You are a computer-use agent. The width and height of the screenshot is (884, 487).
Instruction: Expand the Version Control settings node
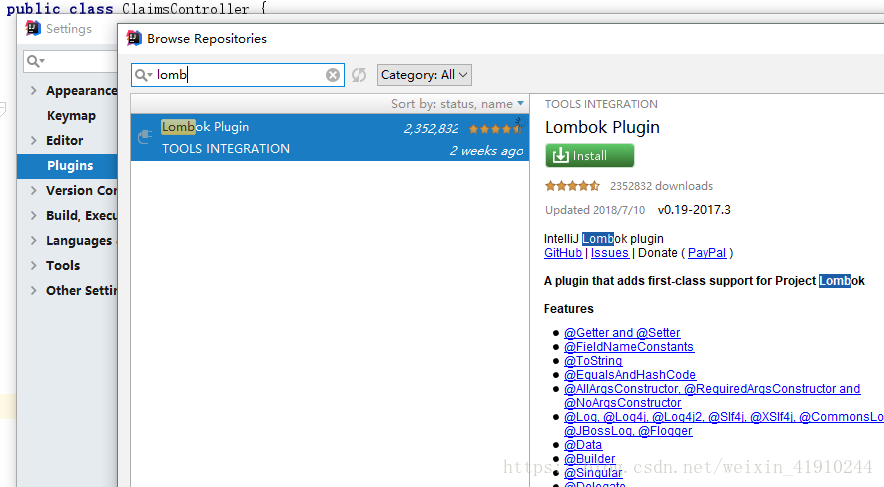(33, 191)
